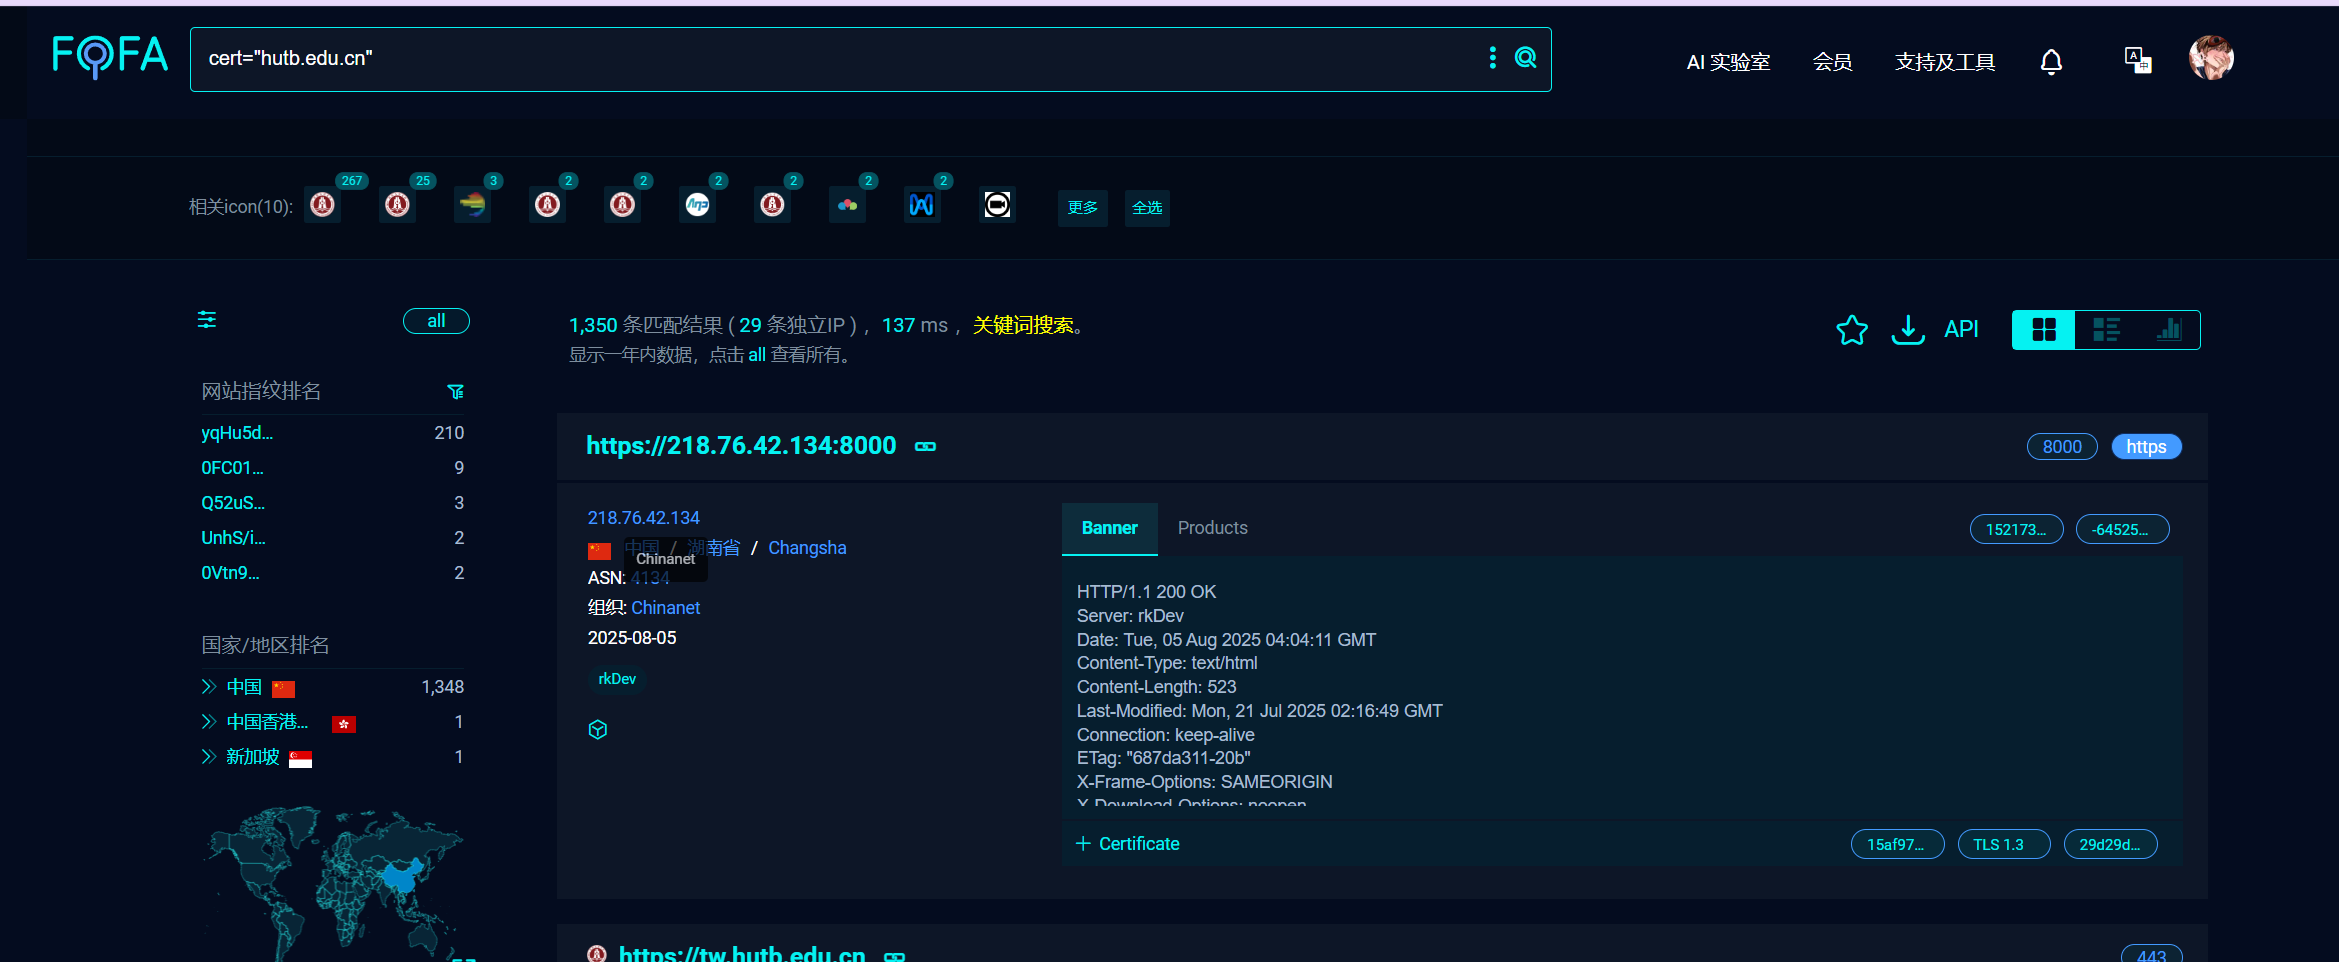Open the three-dot options menu in search box
2339x962 pixels.
click(1492, 58)
